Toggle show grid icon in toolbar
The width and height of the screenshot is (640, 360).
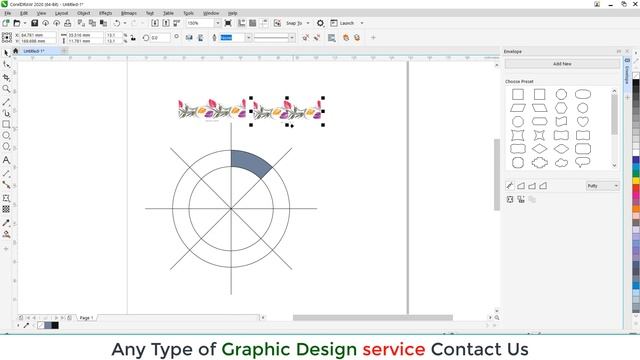253,23
